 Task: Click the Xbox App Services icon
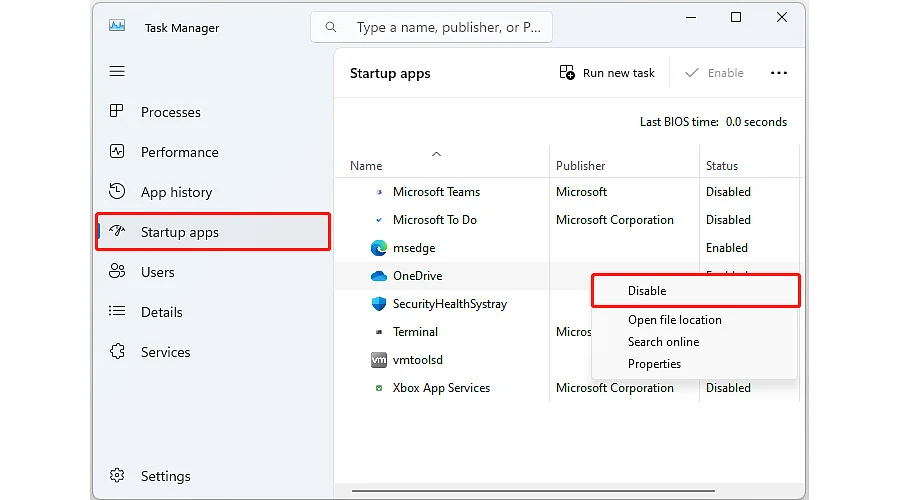pyautogui.click(x=379, y=388)
